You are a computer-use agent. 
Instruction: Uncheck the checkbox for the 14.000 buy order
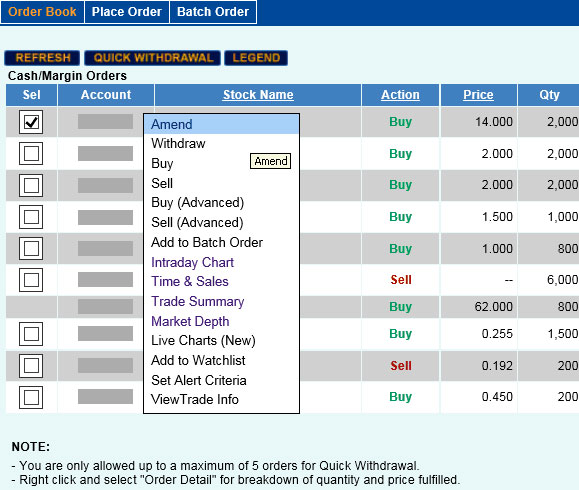pos(31,122)
